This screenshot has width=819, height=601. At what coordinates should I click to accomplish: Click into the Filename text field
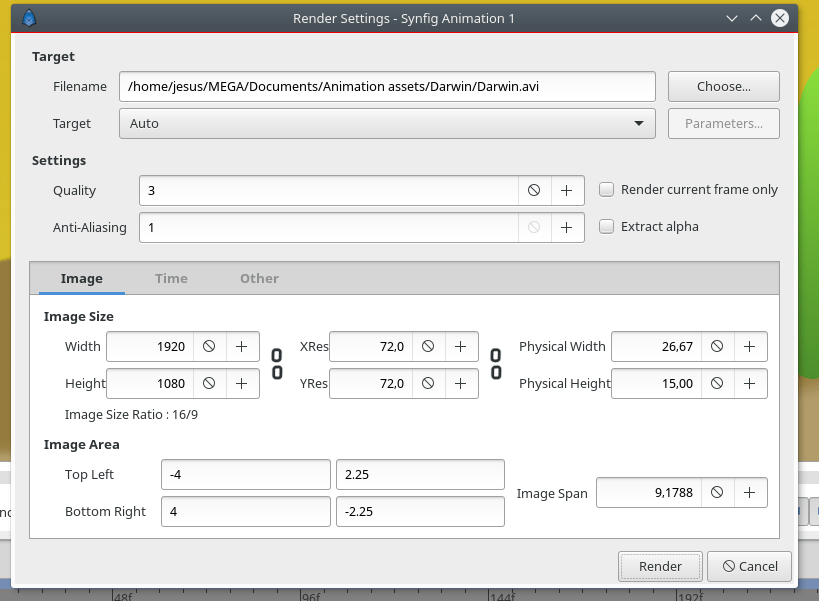[387, 87]
